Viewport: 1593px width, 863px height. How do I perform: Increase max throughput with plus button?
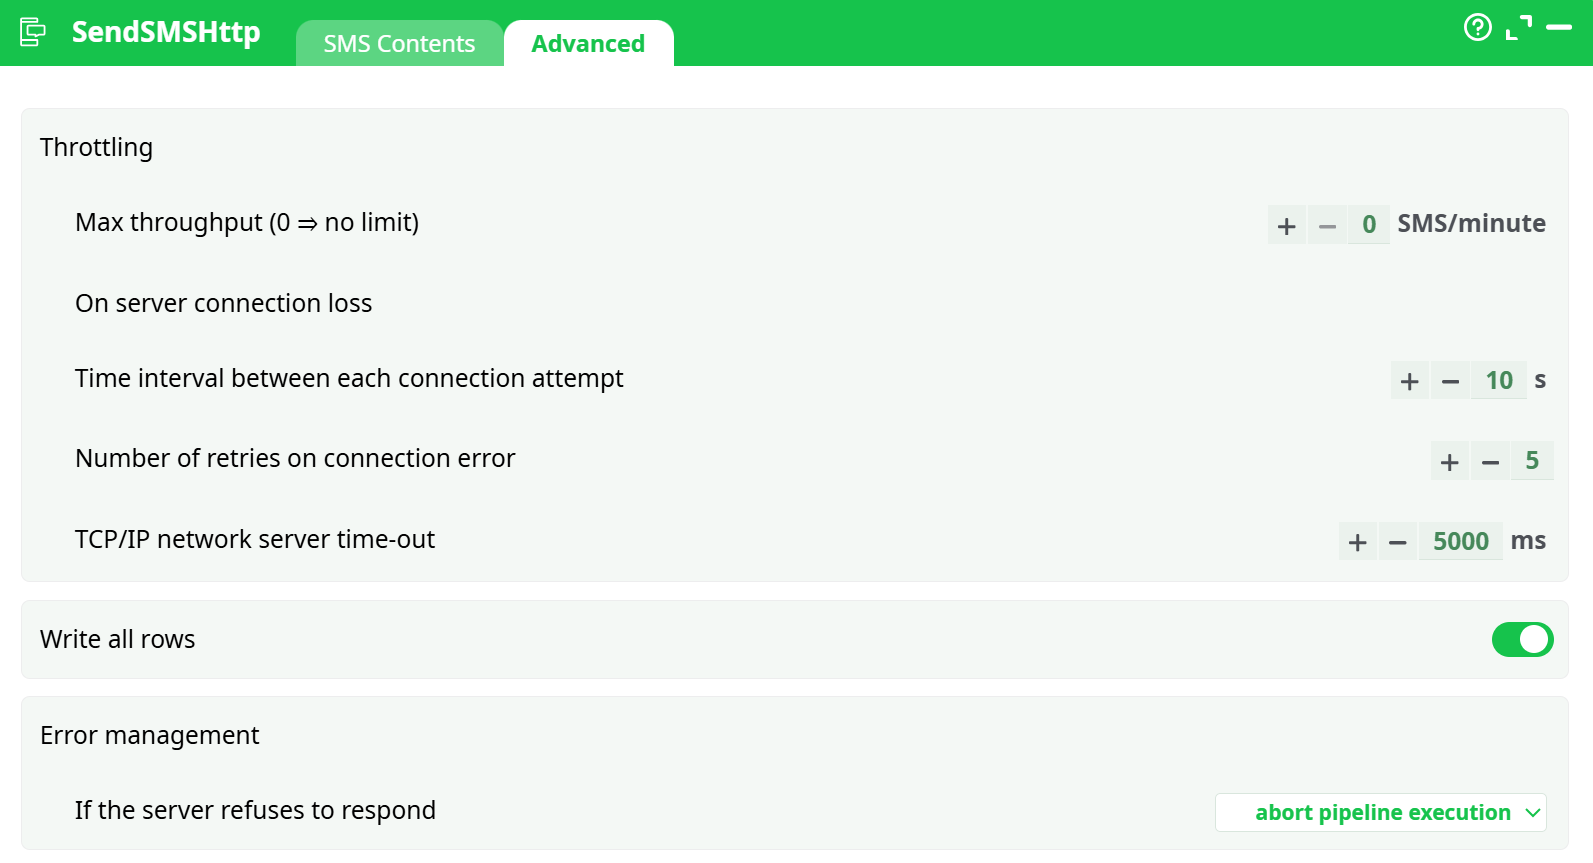pos(1287,226)
